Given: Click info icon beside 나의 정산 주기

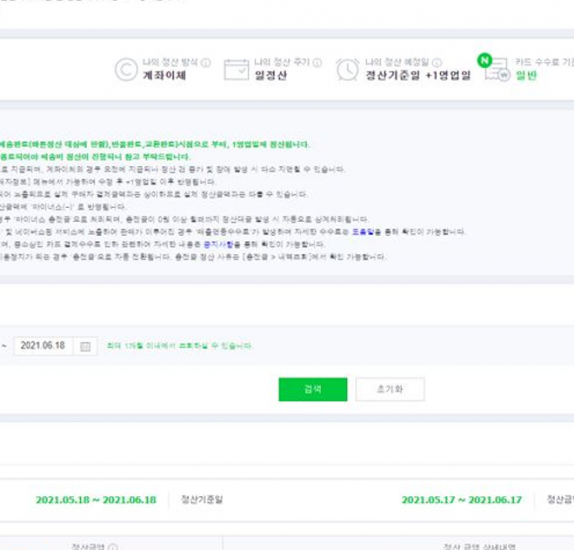Looking at the screenshot, I should [x=317, y=63].
